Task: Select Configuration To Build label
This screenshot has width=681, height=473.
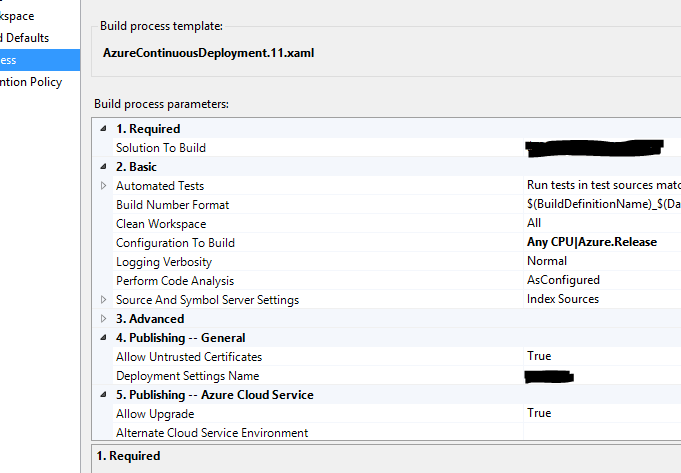Action: (175, 243)
